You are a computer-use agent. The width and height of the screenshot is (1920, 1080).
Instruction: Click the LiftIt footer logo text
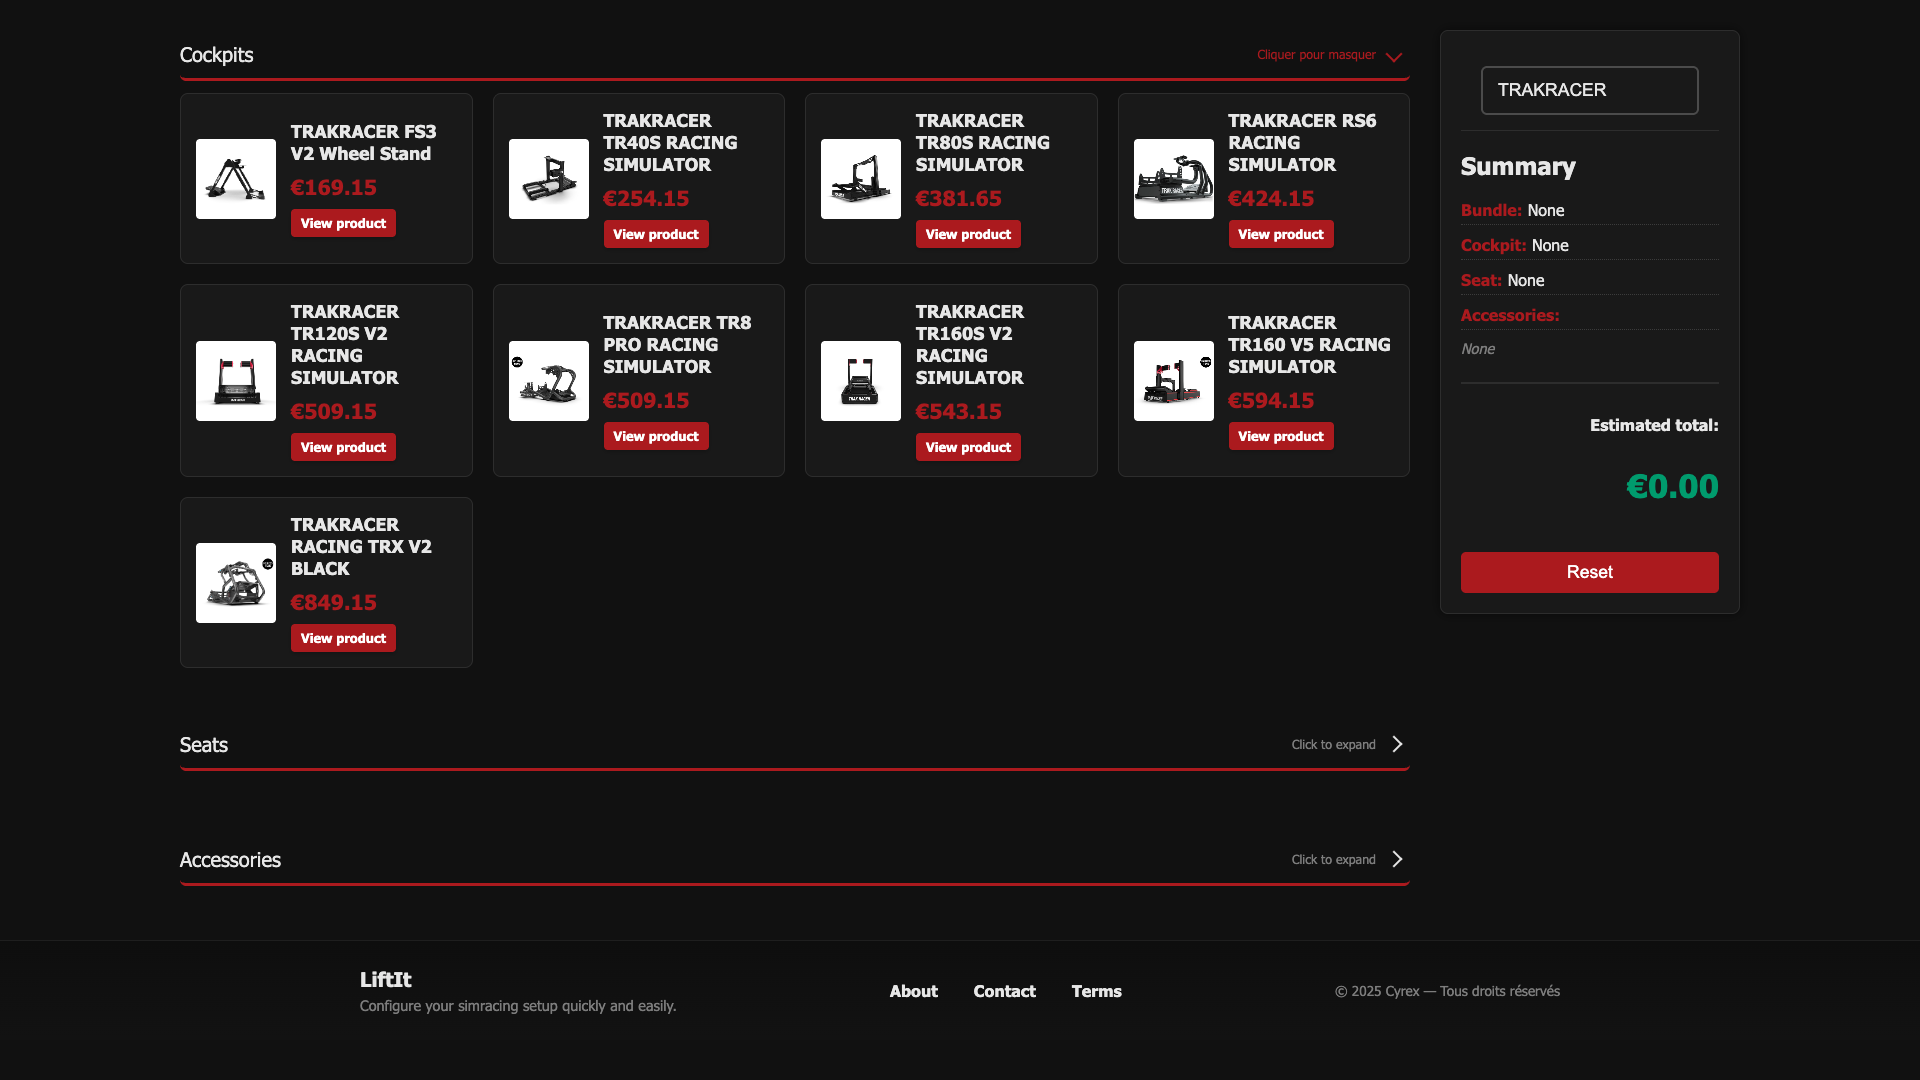point(386,980)
